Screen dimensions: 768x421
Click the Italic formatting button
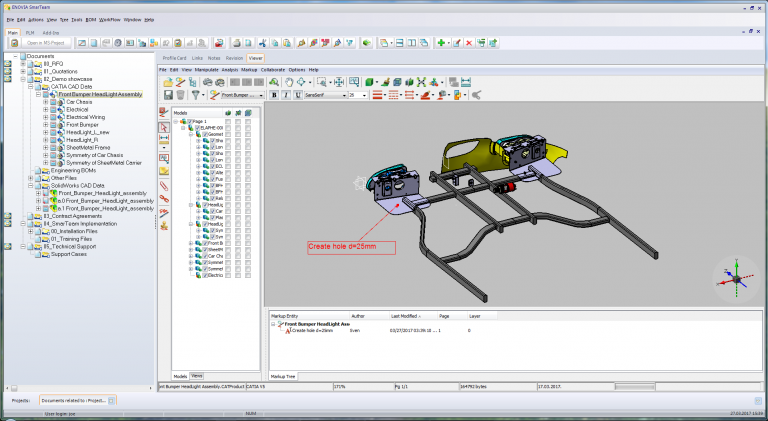[285, 95]
